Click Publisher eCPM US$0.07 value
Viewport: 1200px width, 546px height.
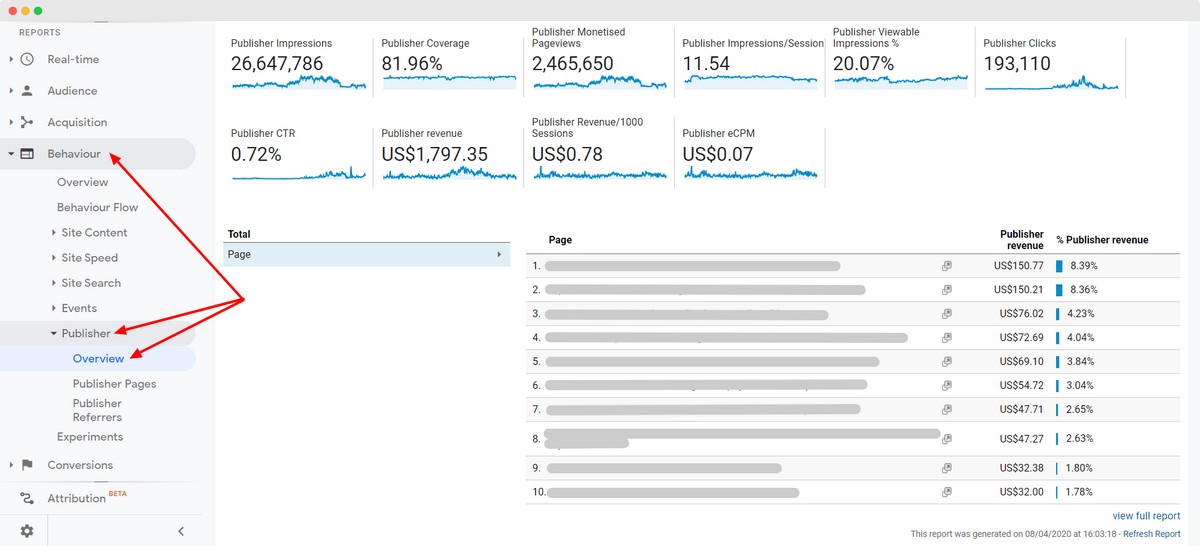718,154
